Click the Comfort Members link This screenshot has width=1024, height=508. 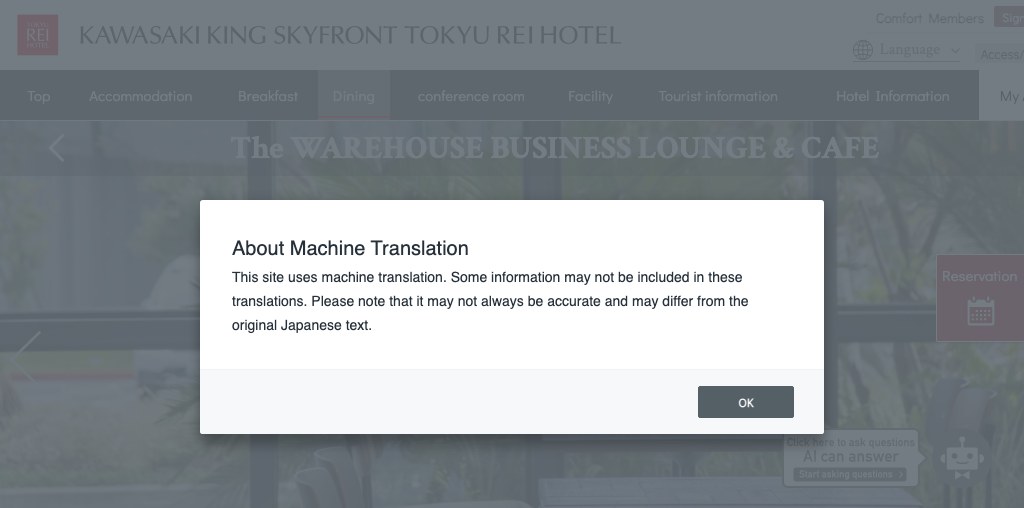click(x=929, y=18)
